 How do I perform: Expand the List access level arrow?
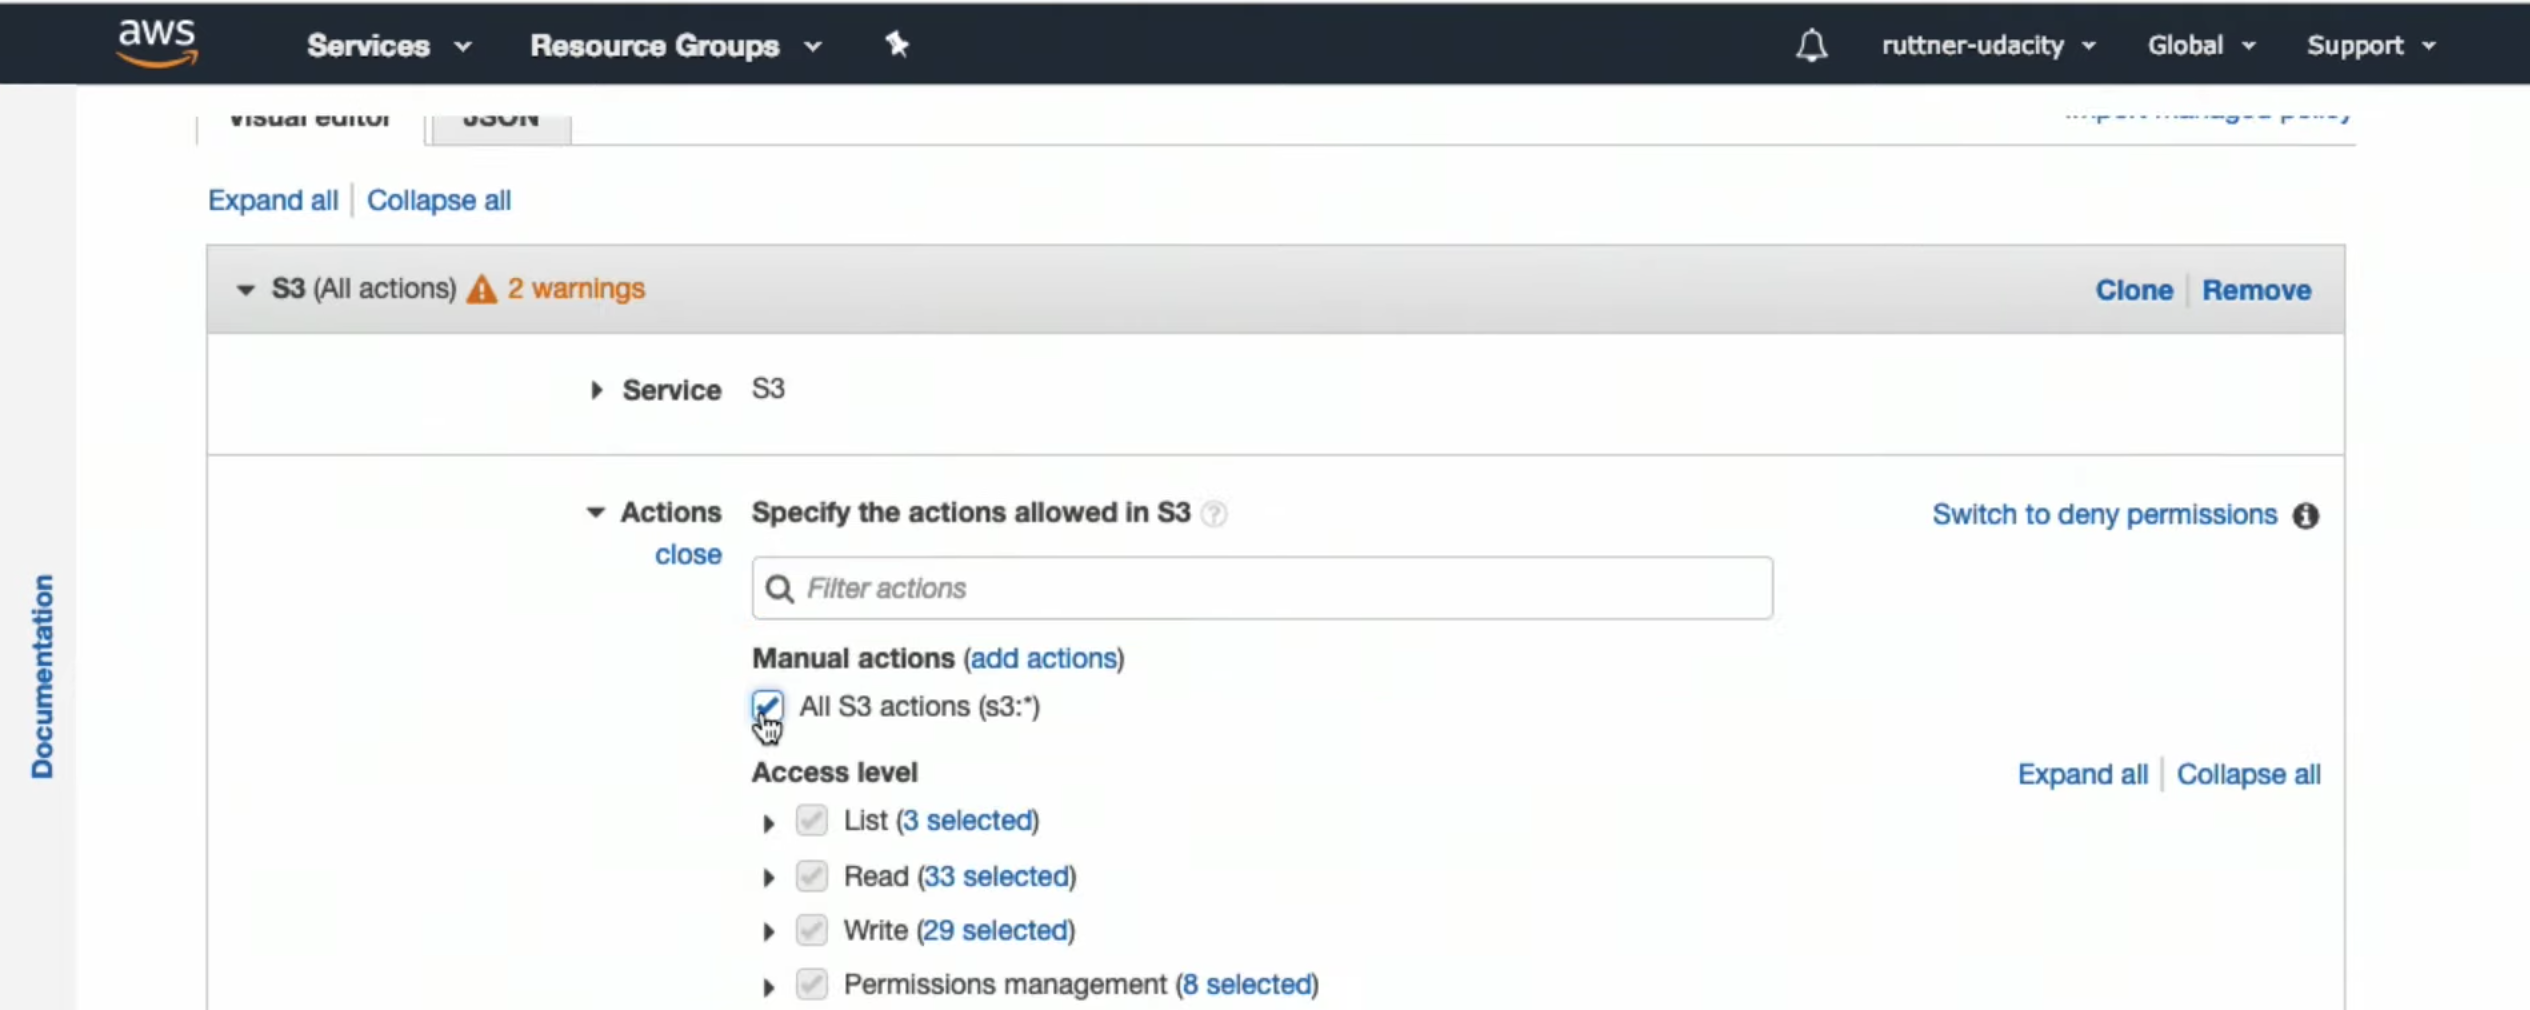(768, 823)
